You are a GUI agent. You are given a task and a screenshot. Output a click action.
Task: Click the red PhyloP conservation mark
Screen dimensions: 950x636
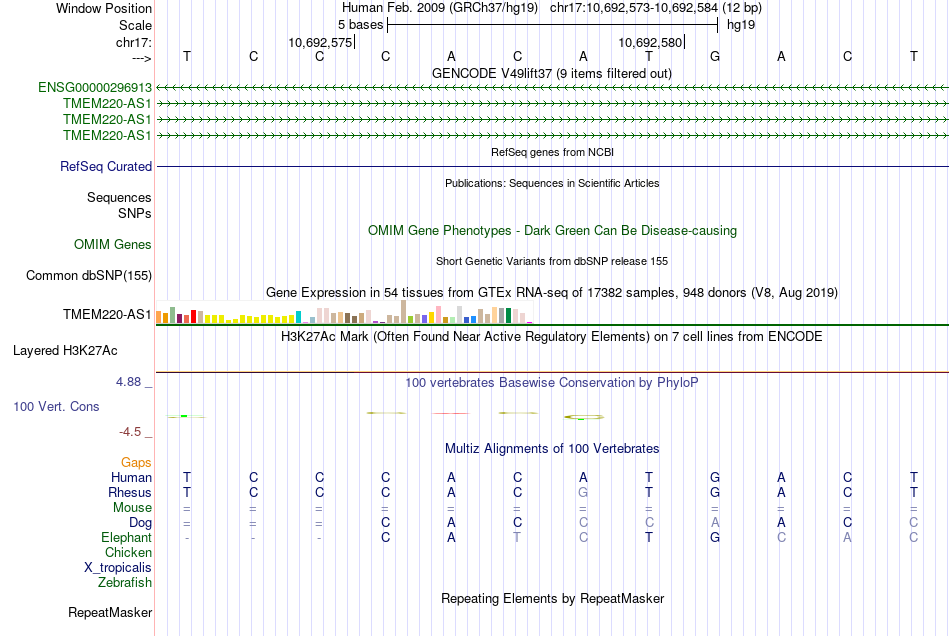coord(451,413)
